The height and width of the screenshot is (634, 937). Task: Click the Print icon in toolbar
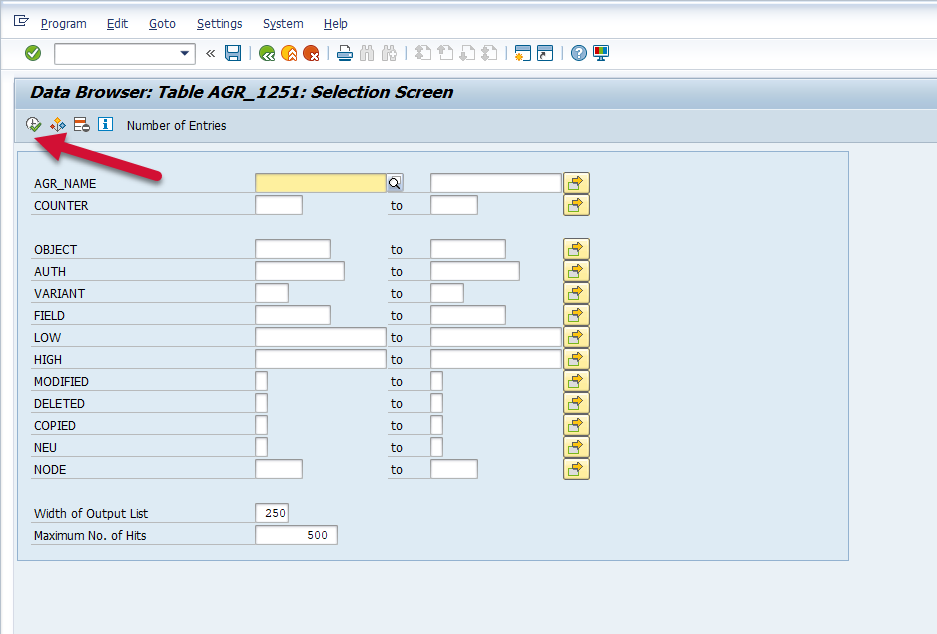click(345, 53)
